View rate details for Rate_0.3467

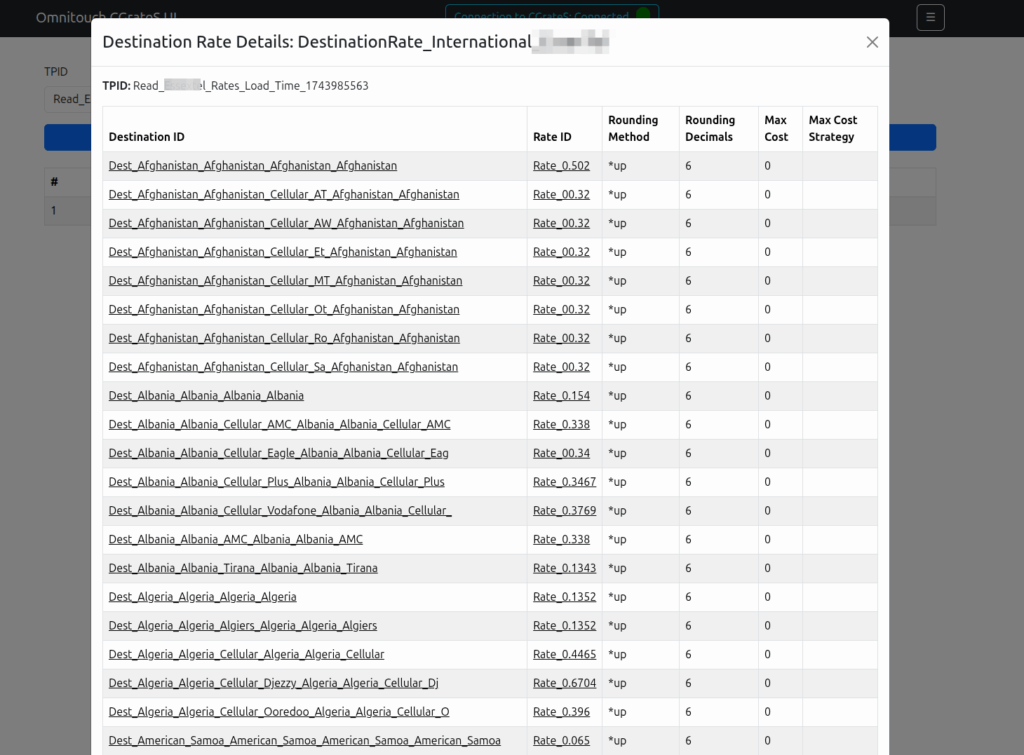click(564, 482)
